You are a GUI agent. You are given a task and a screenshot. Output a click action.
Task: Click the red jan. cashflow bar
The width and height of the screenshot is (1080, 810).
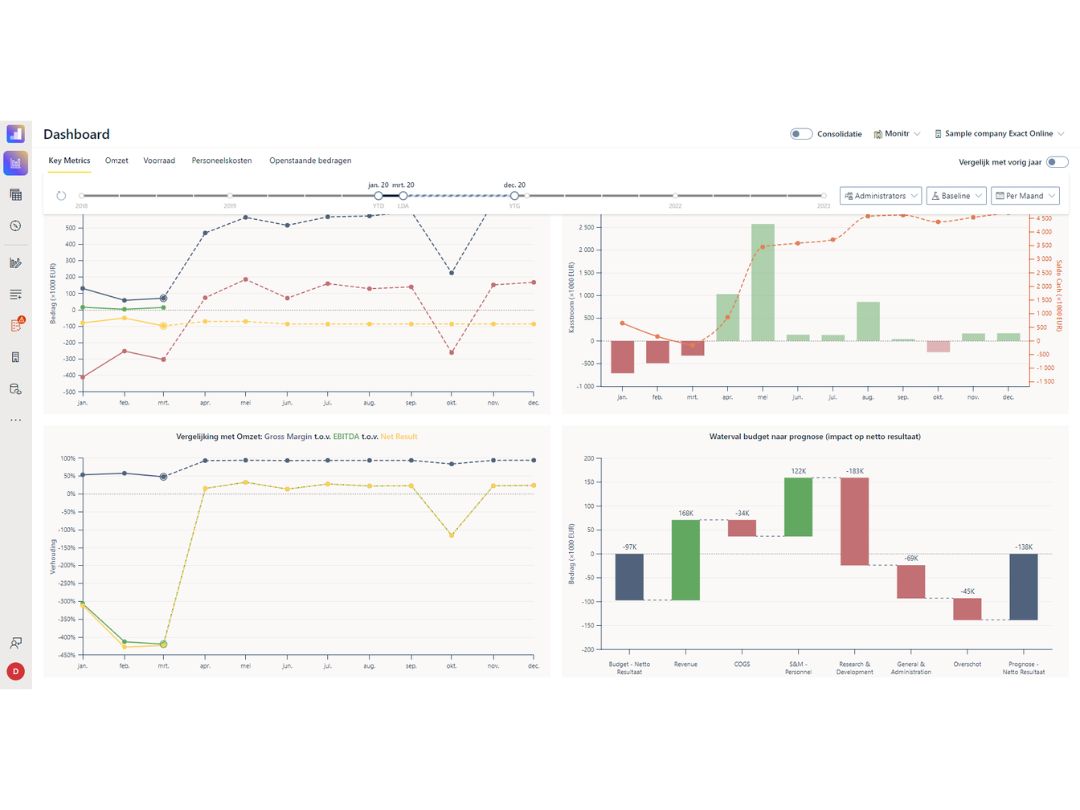(x=623, y=357)
